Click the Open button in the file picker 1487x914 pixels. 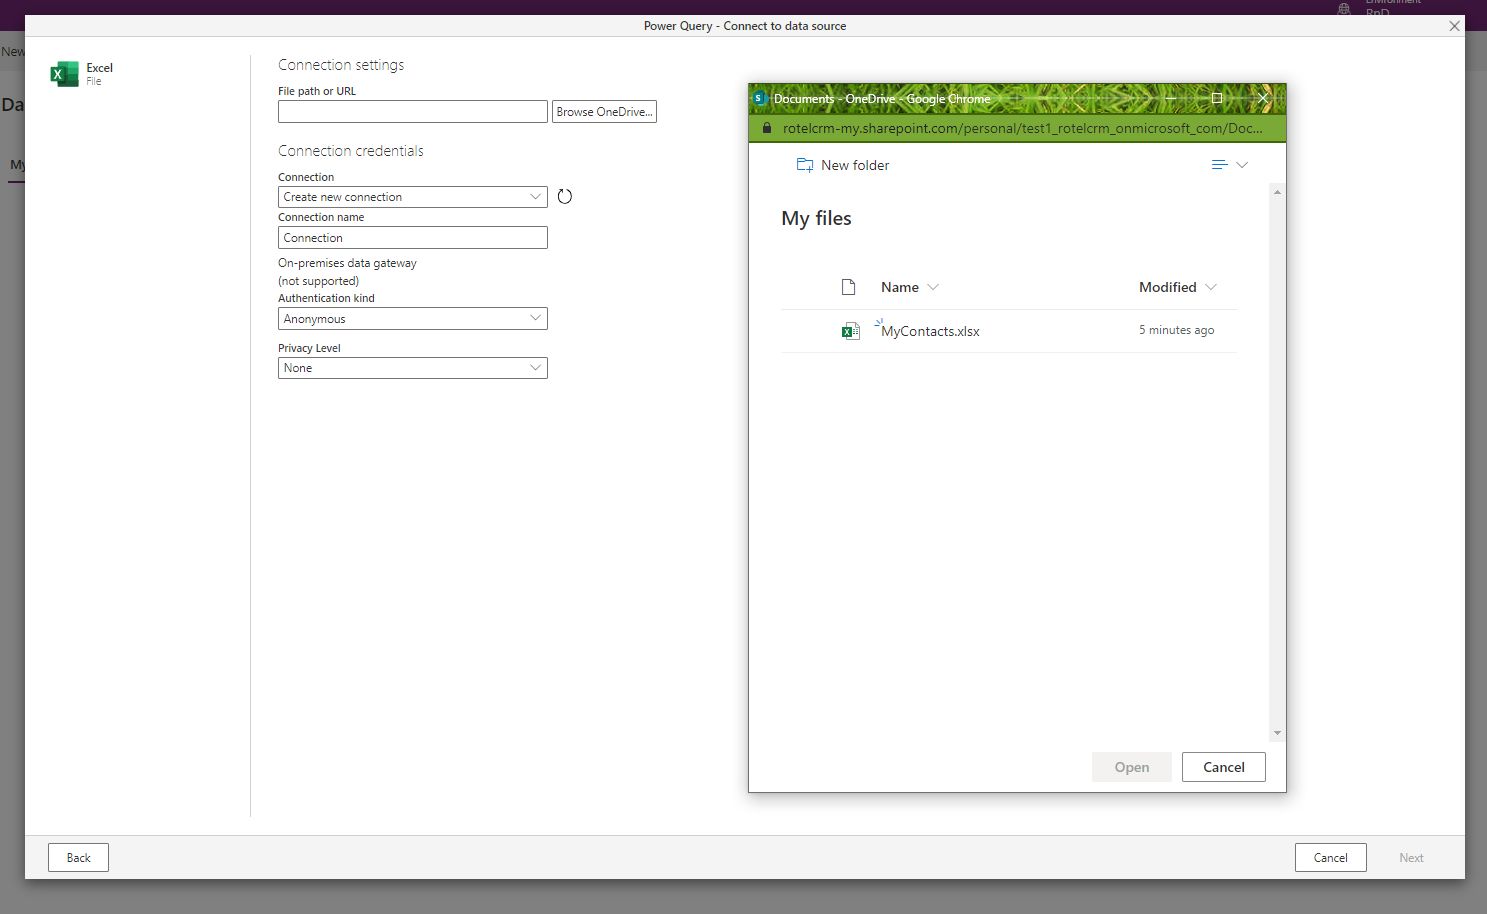point(1132,767)
